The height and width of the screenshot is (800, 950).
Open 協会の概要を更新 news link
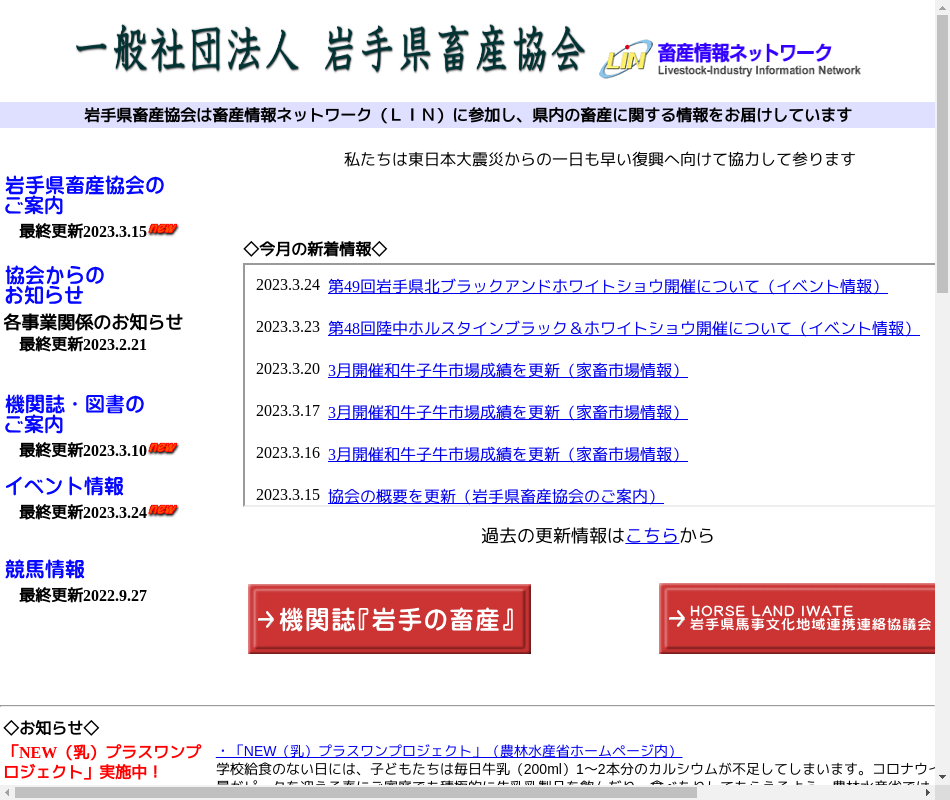point(496,496)
